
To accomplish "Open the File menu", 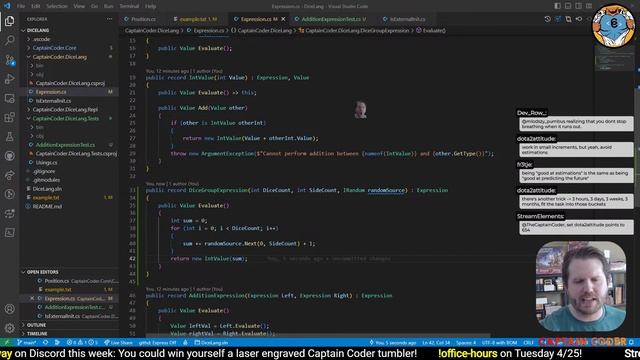I will pos(21,6).
